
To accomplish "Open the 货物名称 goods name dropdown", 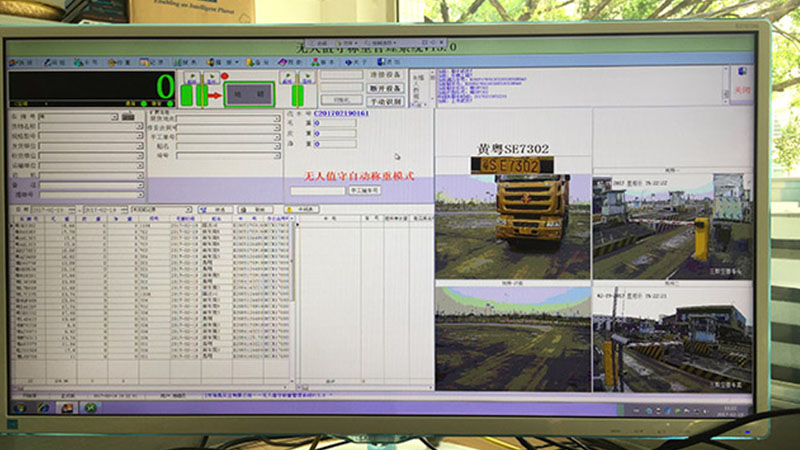I will (139, 127).
